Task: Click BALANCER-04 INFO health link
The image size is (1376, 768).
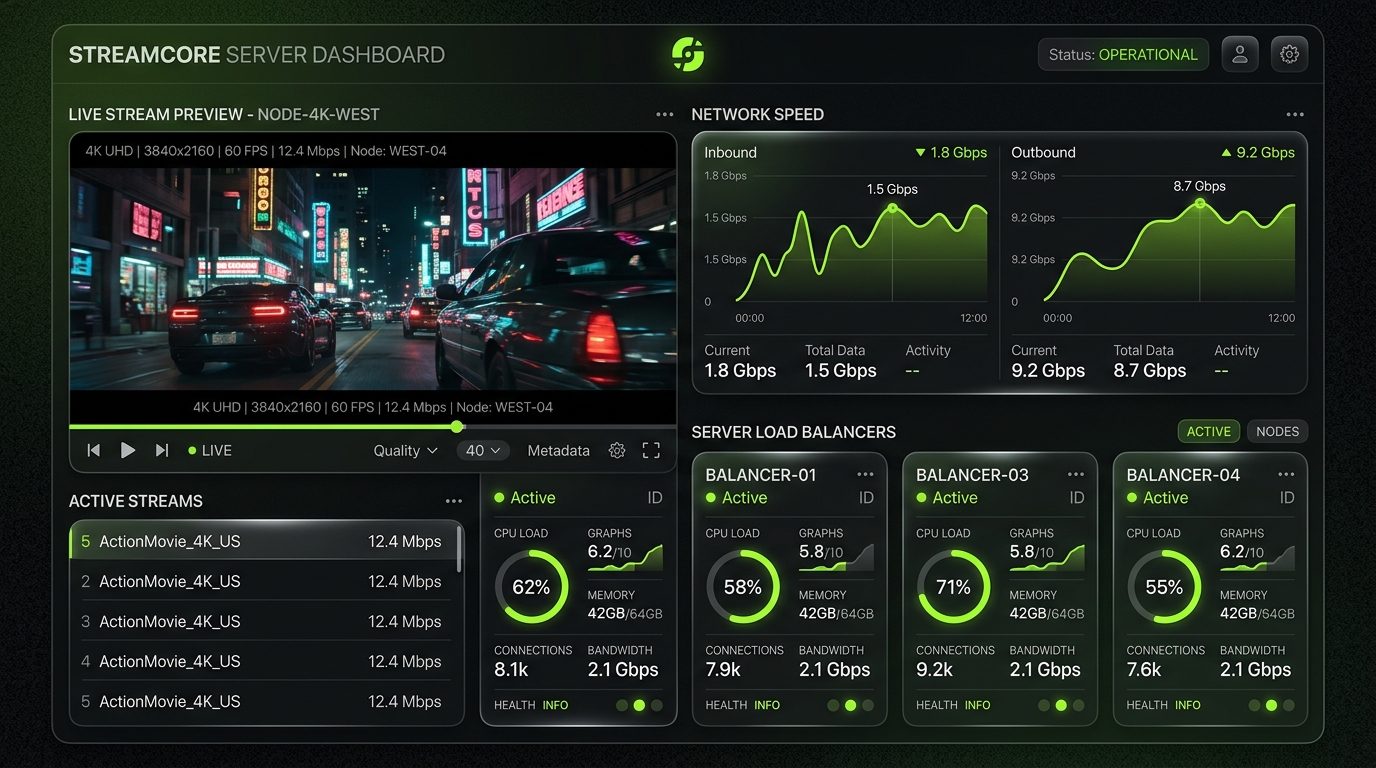Action: pyautogui.click(x=1188, y=705)
